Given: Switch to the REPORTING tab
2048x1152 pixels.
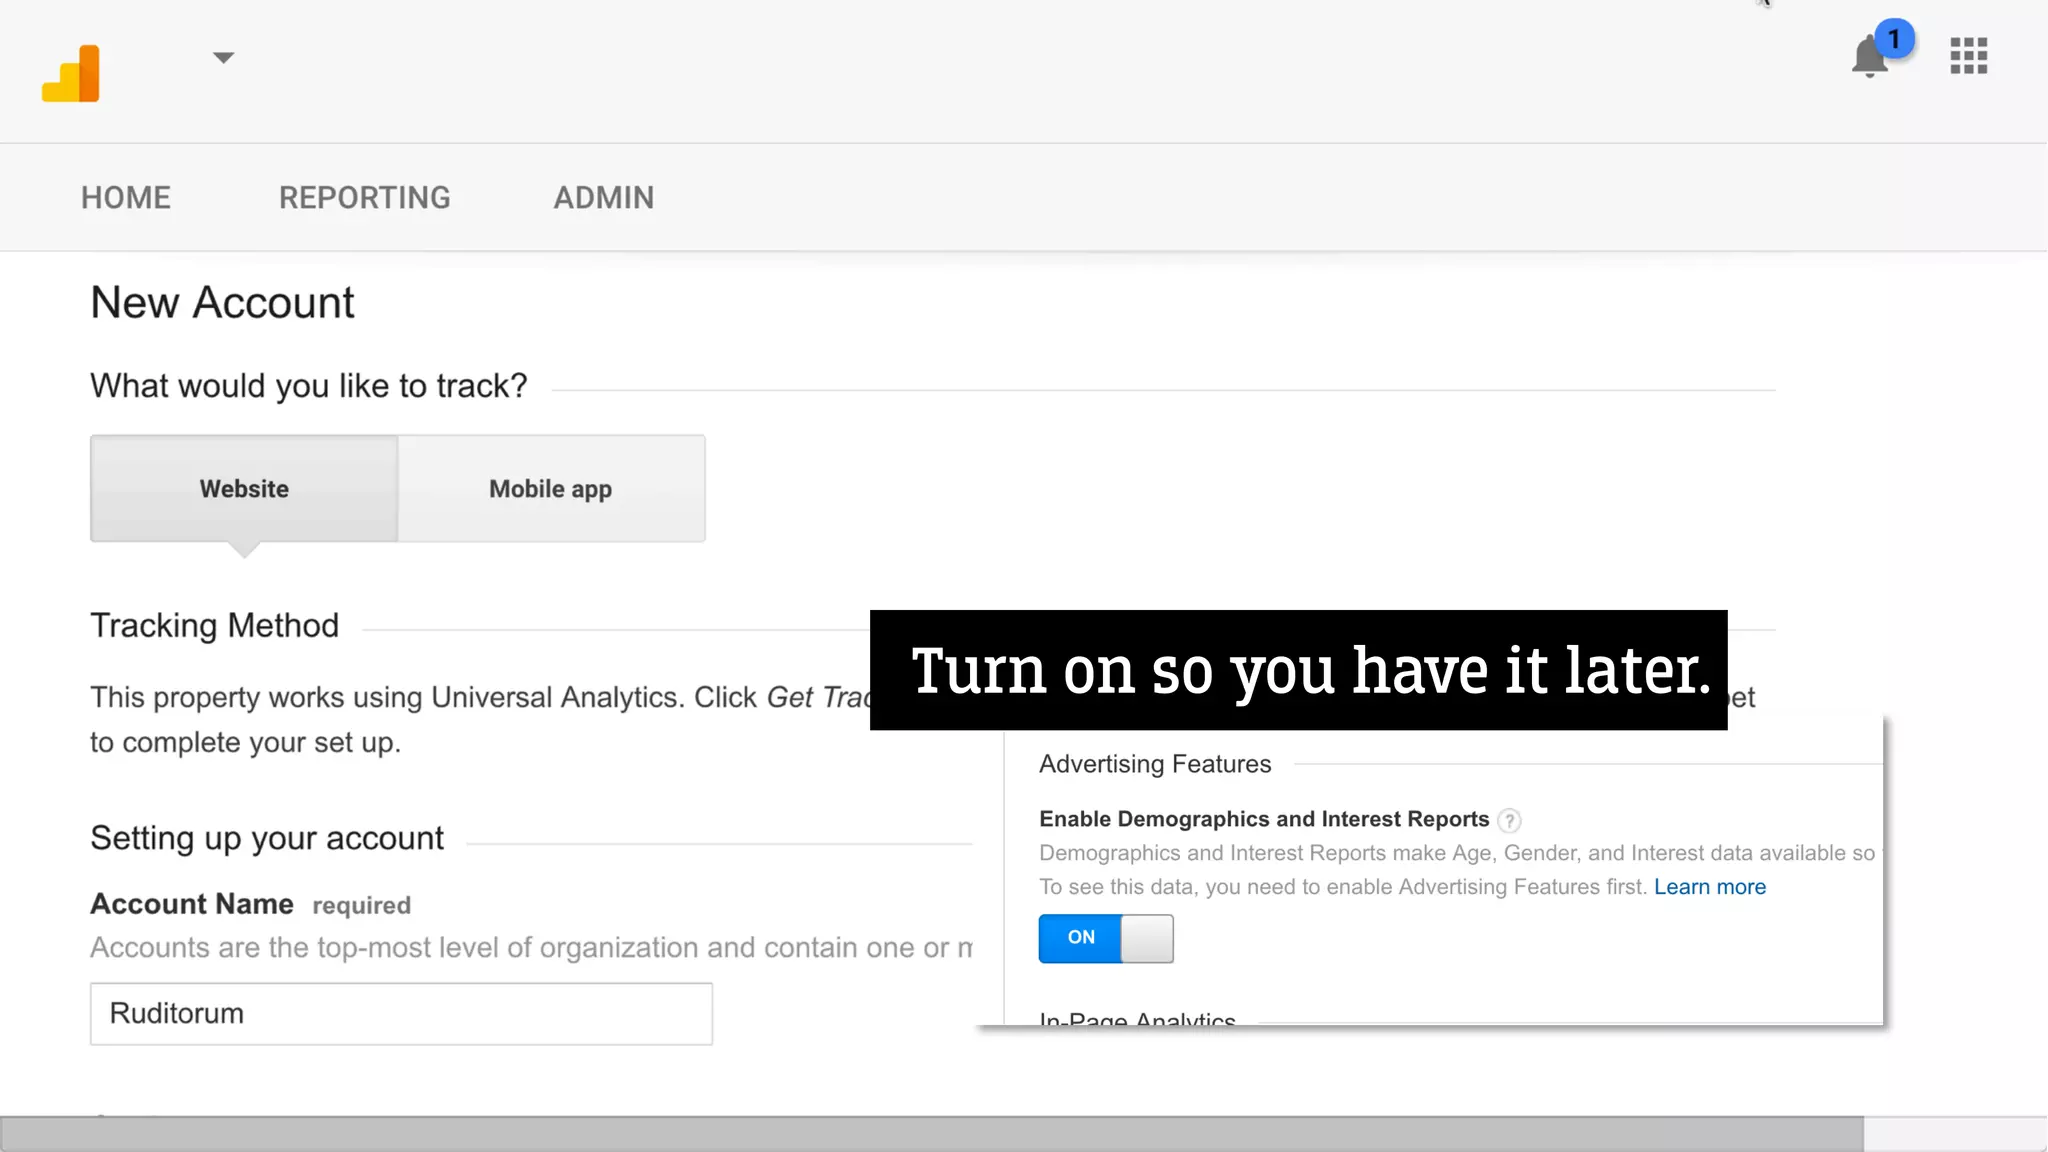Looking at the screenshot, I should click(x=364, y=198).
